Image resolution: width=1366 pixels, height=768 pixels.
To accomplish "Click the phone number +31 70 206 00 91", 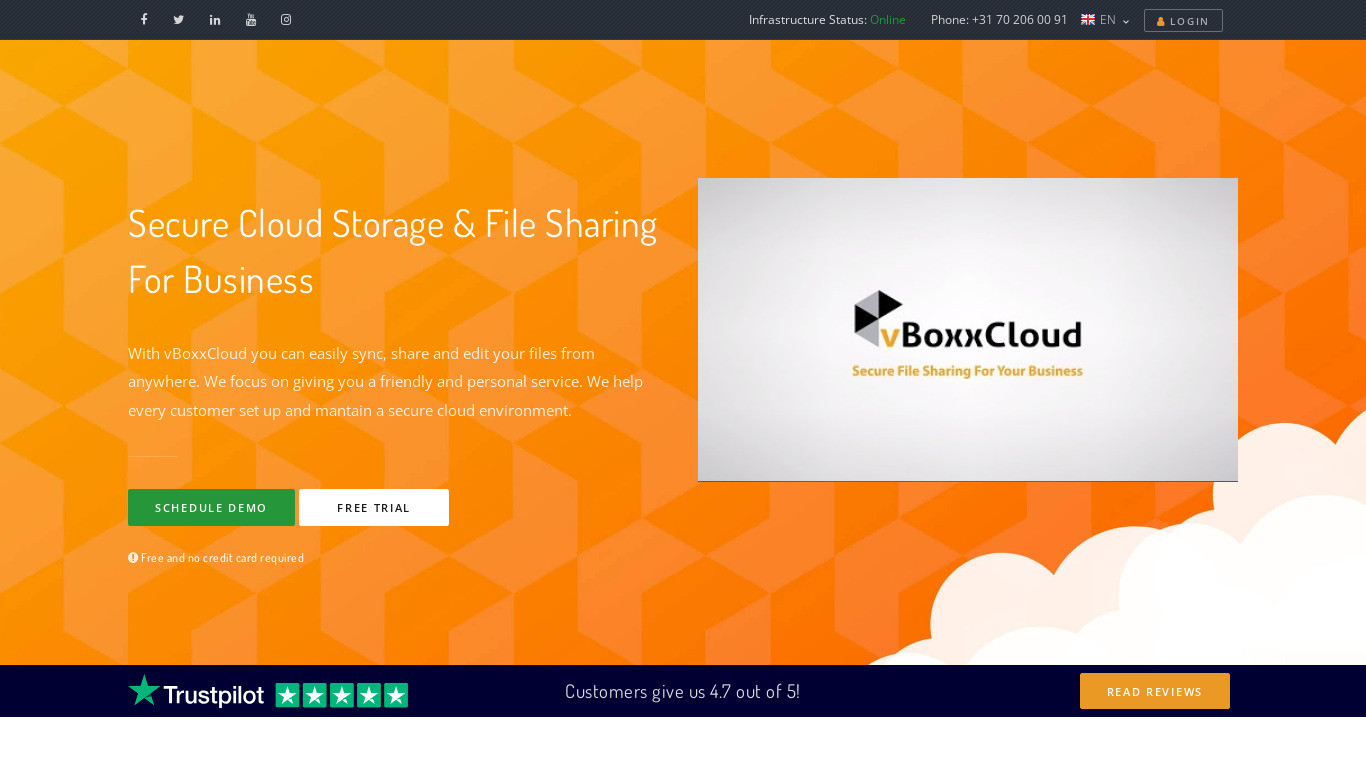I will (1020, 20).
